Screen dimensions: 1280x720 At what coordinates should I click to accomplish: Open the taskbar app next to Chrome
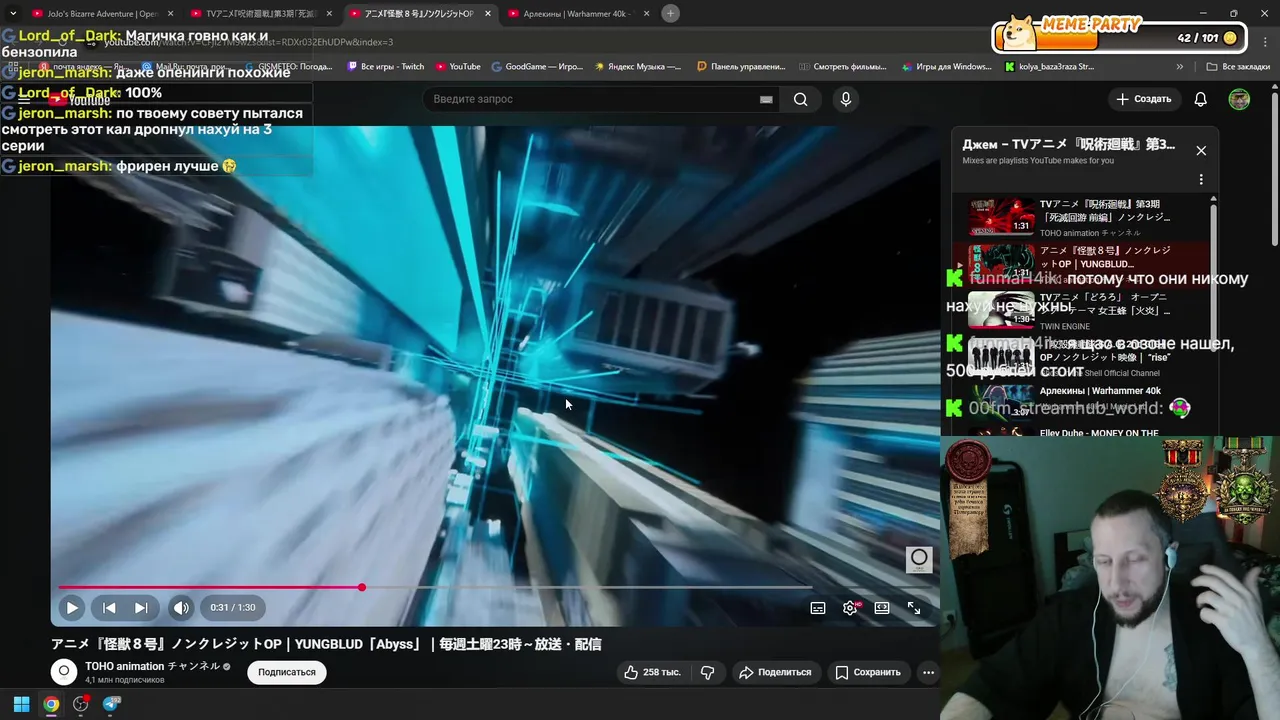tap(81, 704)
